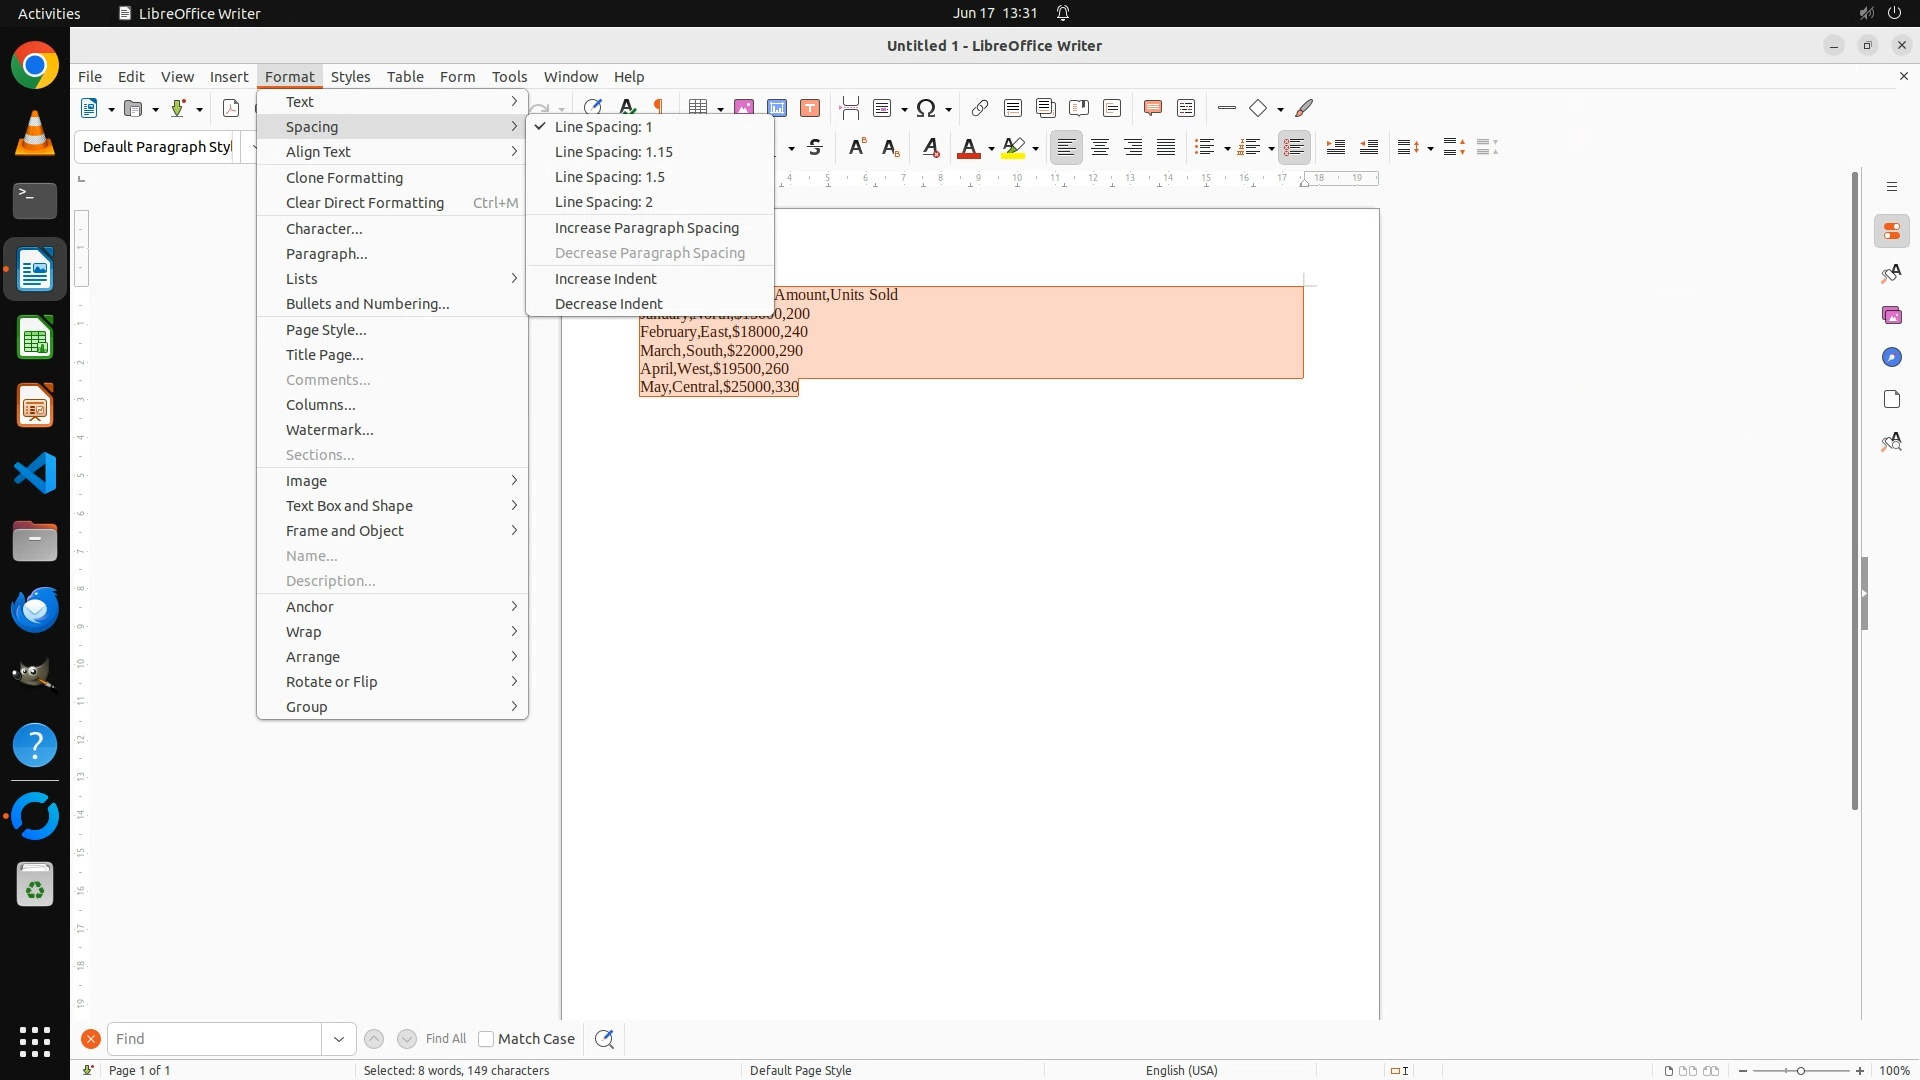
Task: Click the Find All button
Action: tap(445, 1039)
